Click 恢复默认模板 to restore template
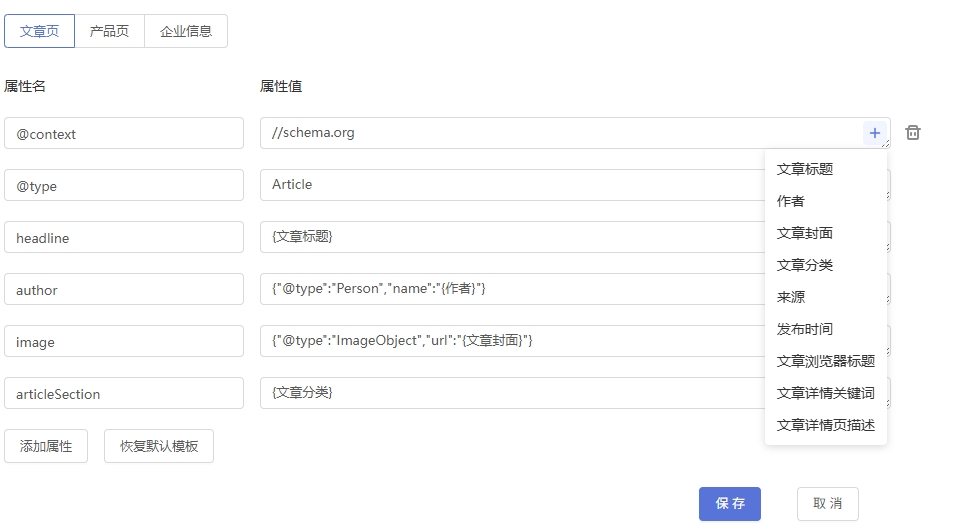The image size is (963, 524). click(158, 446)
